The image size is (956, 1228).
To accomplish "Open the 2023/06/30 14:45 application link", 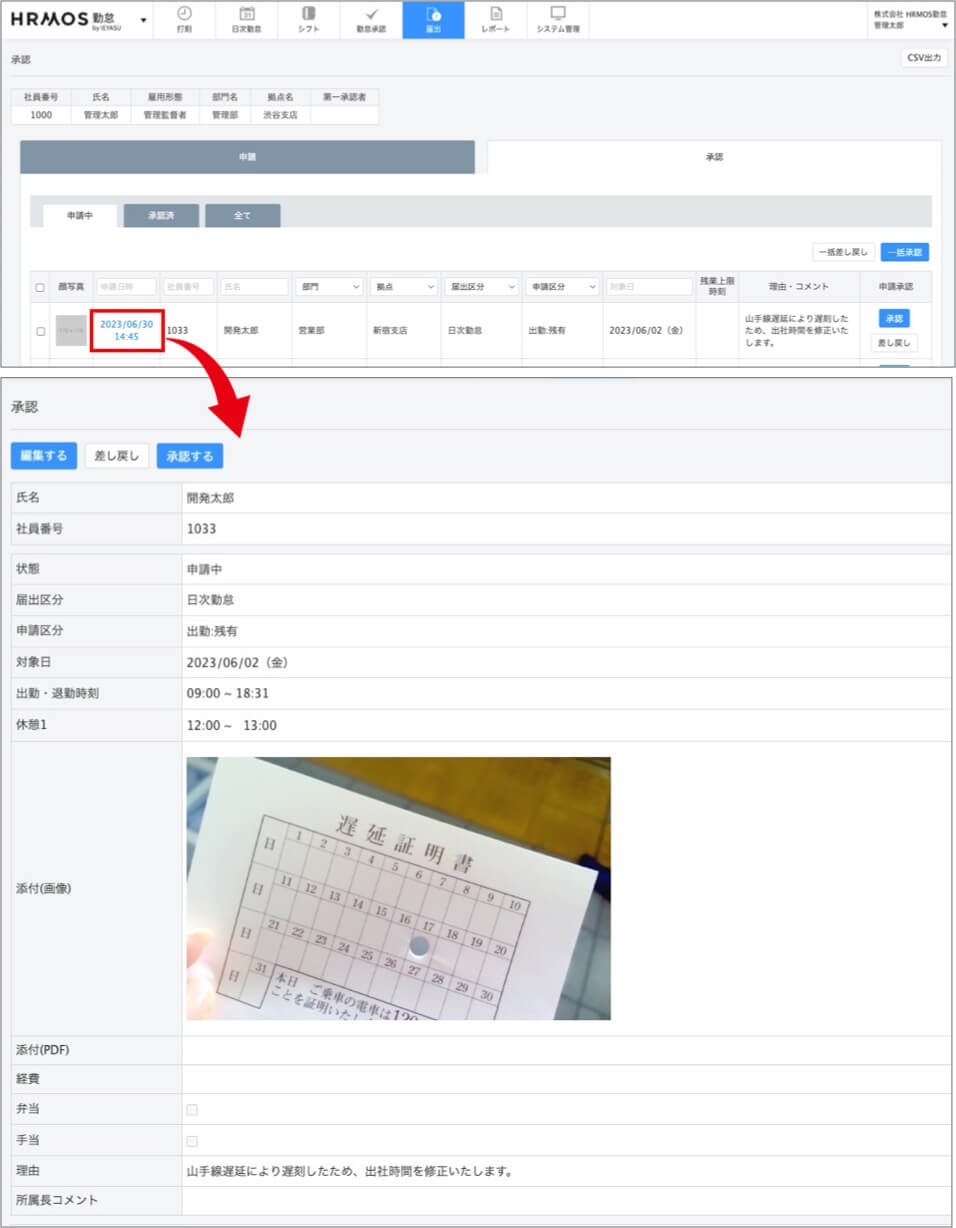I will coord(126,331).
